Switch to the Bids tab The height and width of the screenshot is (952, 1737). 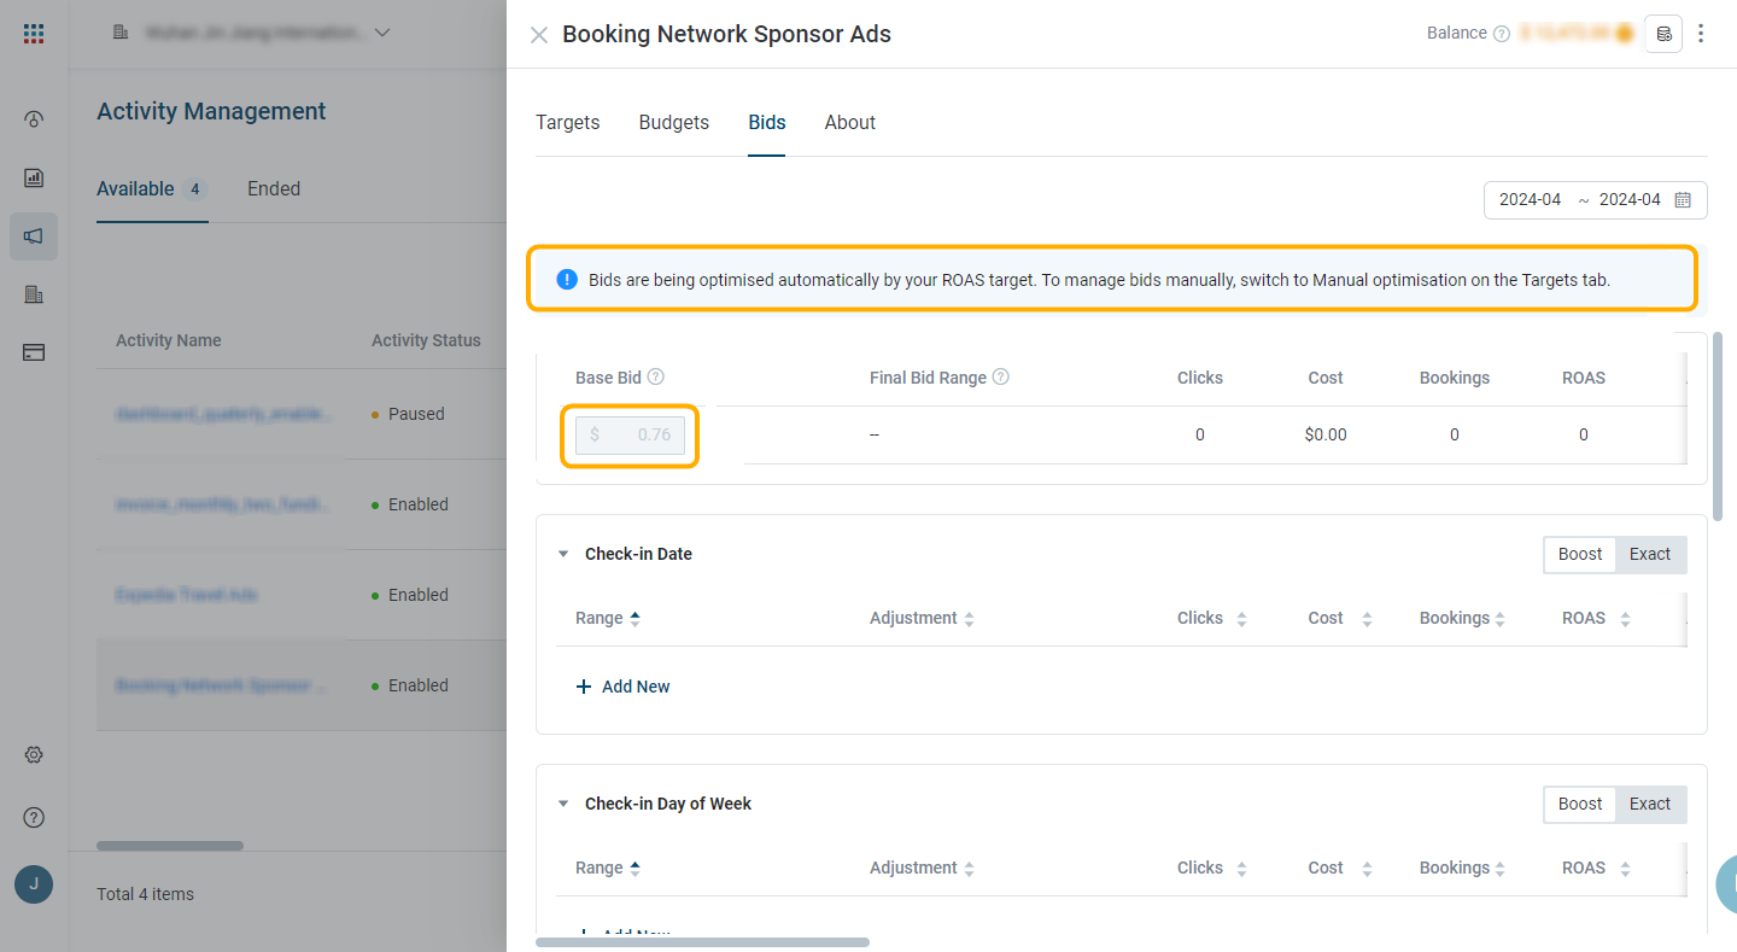pyautogui.click(x=767, y=122)
